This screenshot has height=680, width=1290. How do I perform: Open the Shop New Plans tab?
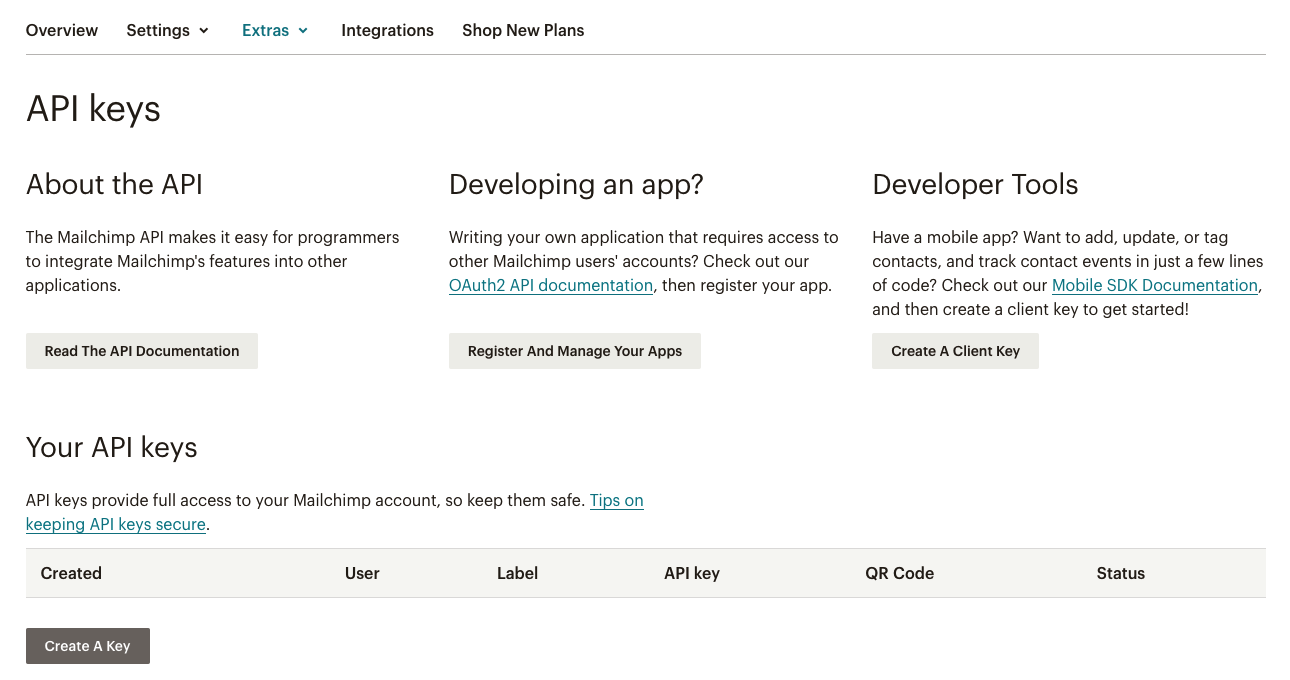click(x=523, y=30)
